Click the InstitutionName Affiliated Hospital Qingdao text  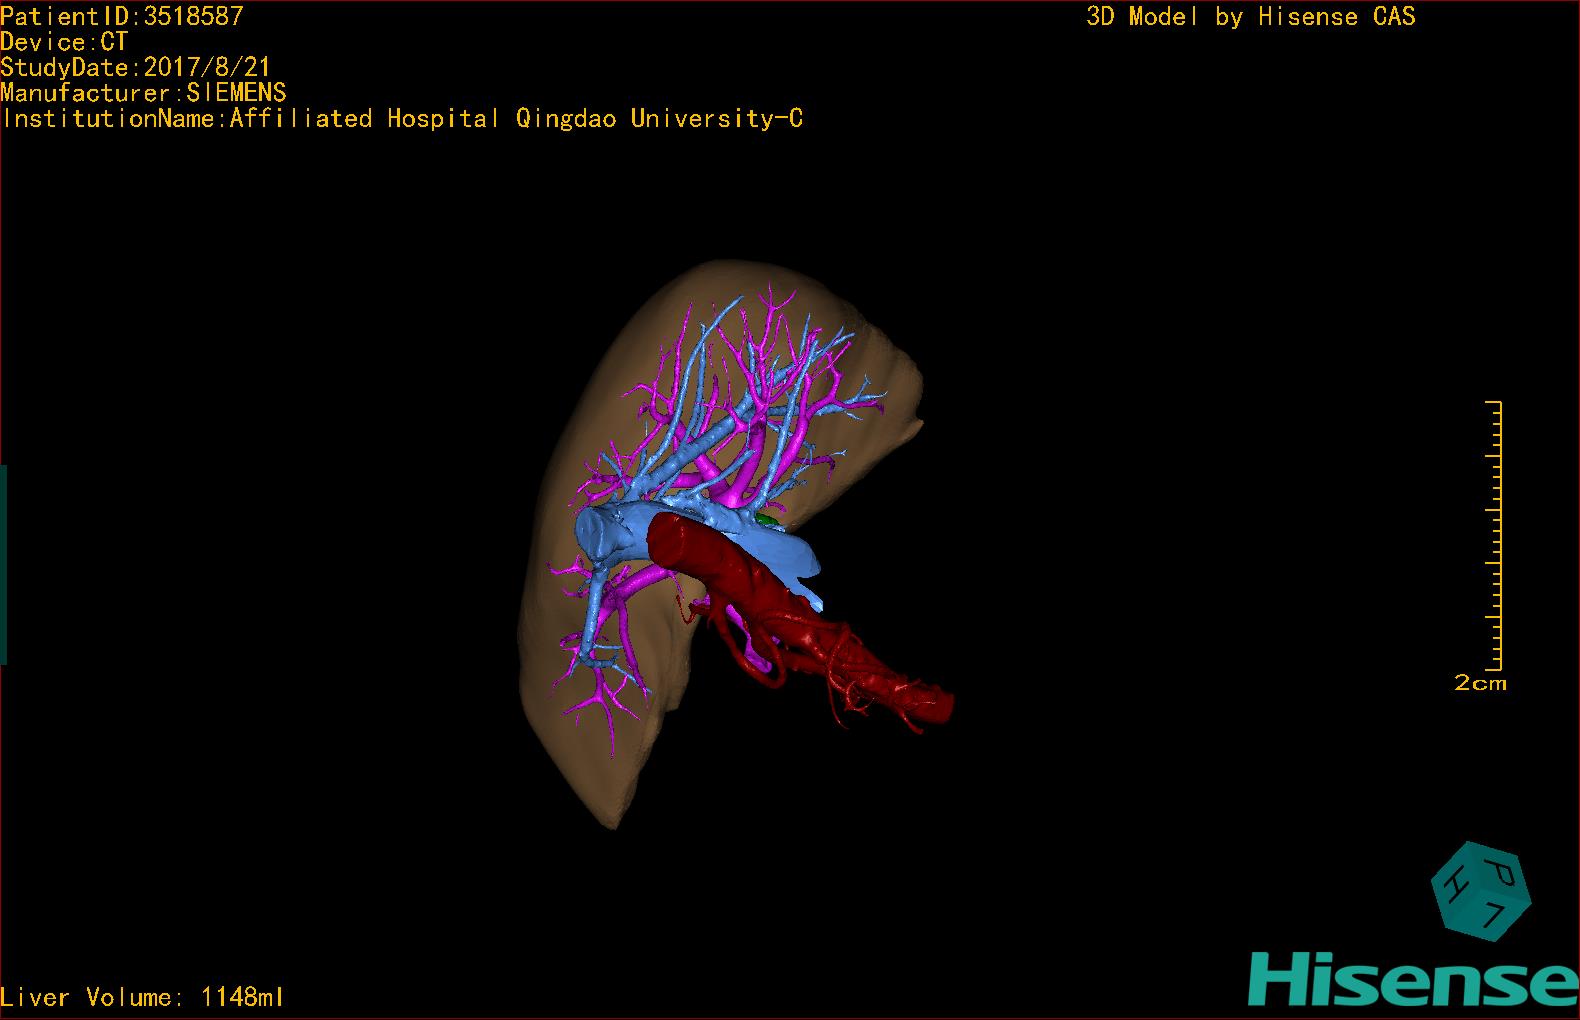(x=402, y=119)
